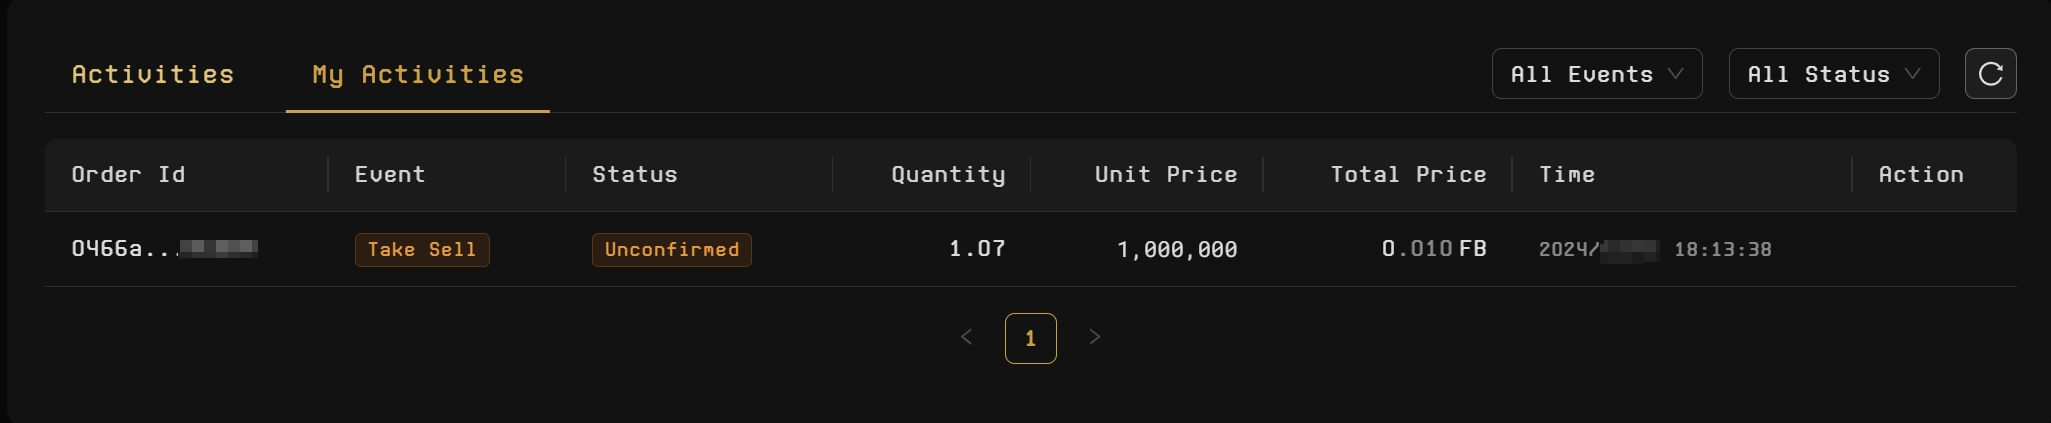Go to previous page arrow
The image size is (2051, 423).
(x=966, y=337)
